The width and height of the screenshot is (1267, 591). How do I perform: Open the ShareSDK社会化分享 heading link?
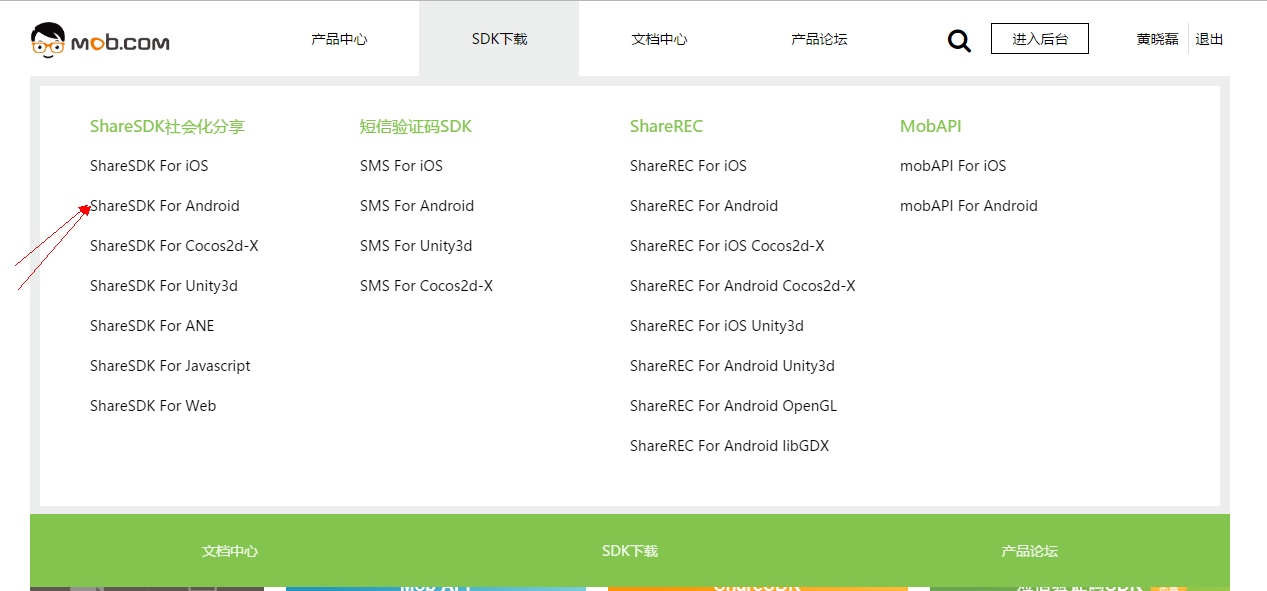click(x=167, y=126)
